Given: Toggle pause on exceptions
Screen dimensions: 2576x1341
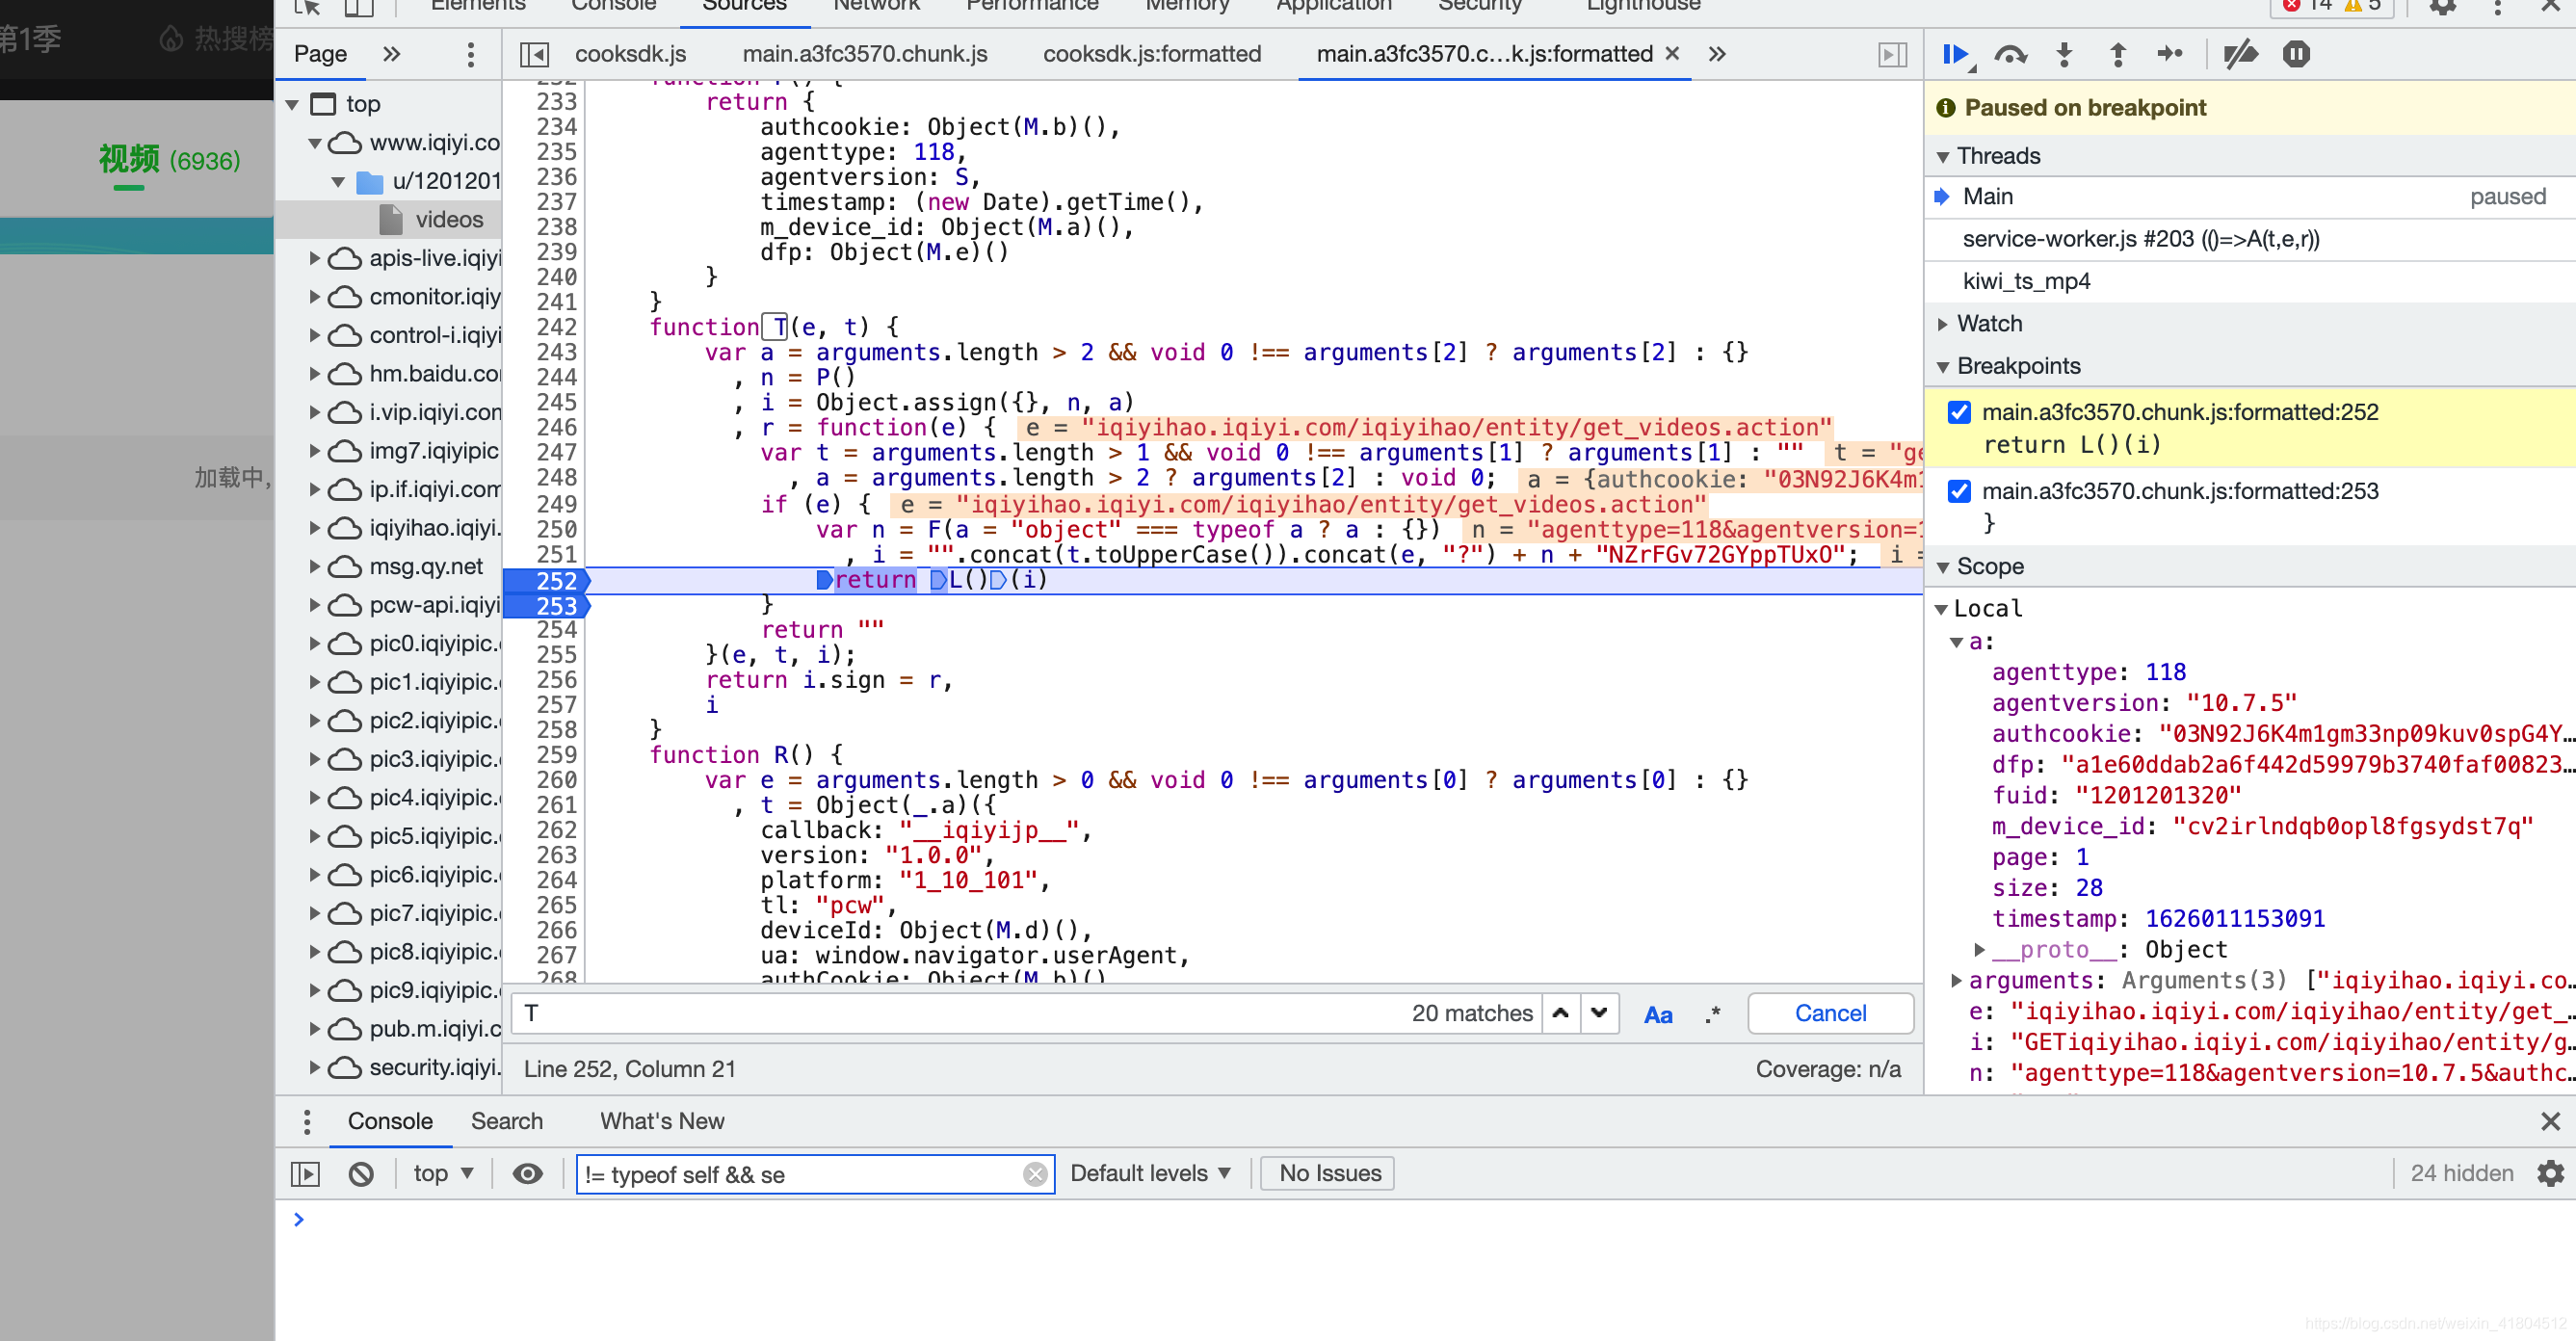Looking at the screenshot, I should click(x=2296, y=54).
